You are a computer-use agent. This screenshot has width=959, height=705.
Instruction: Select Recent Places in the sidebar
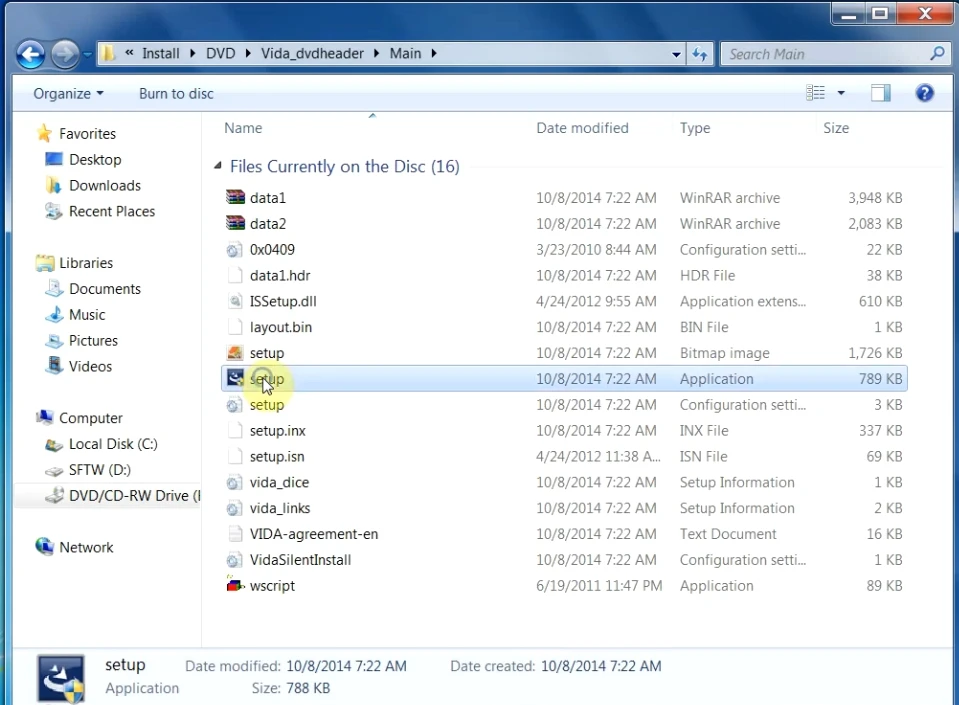pyautogui.click(x=112, y=212)
